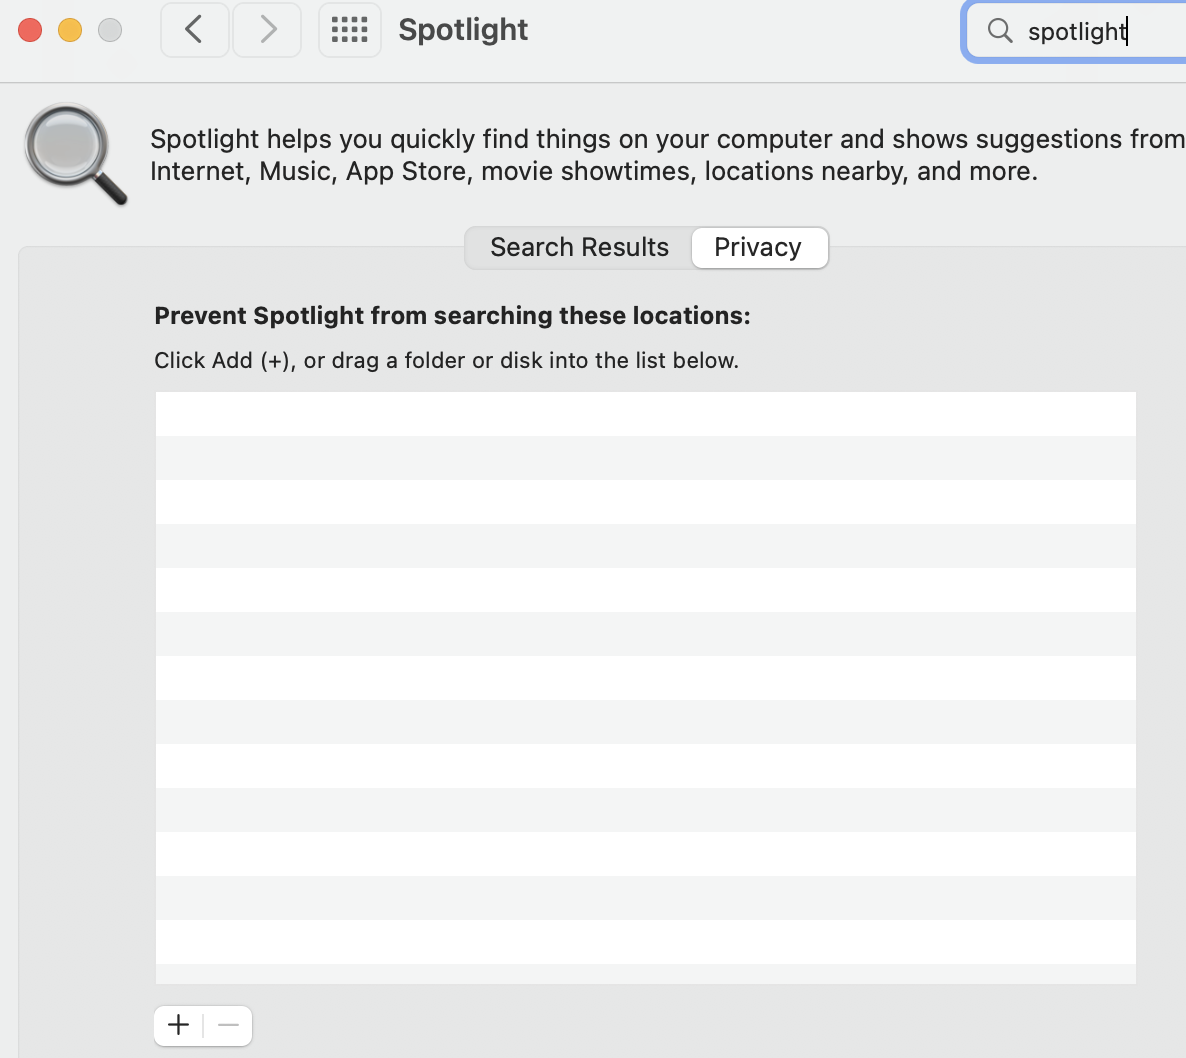Add a location with the plus button
The image size is (1186, 1058).
(x=179, y=1025)
